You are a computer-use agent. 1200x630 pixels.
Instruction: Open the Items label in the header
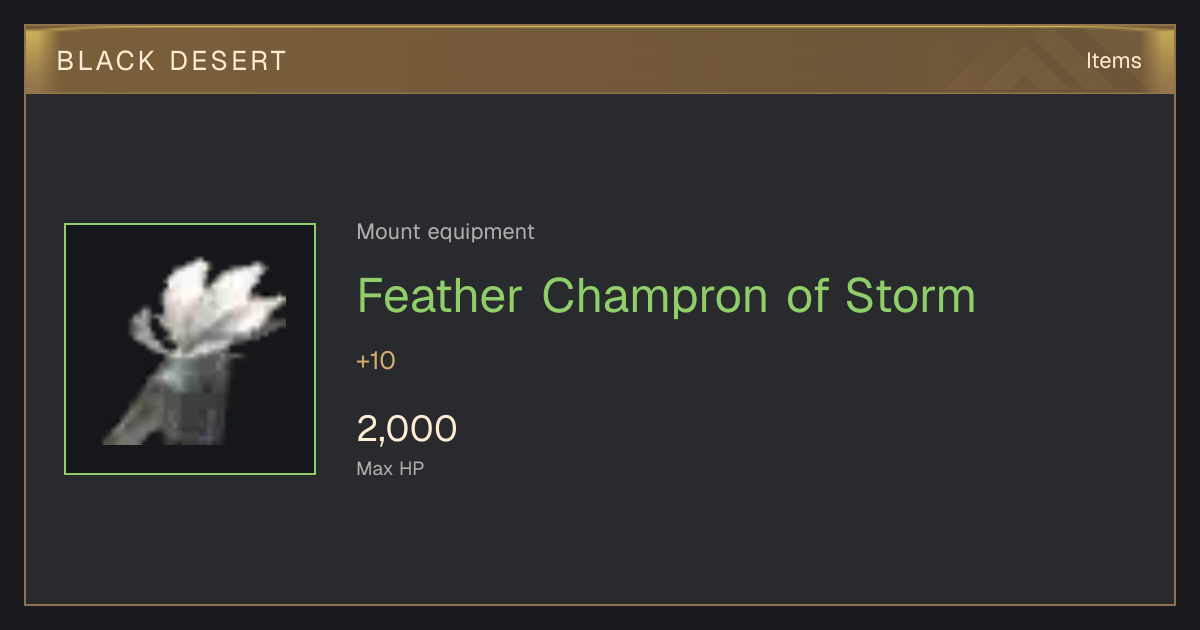(1114, 60)
